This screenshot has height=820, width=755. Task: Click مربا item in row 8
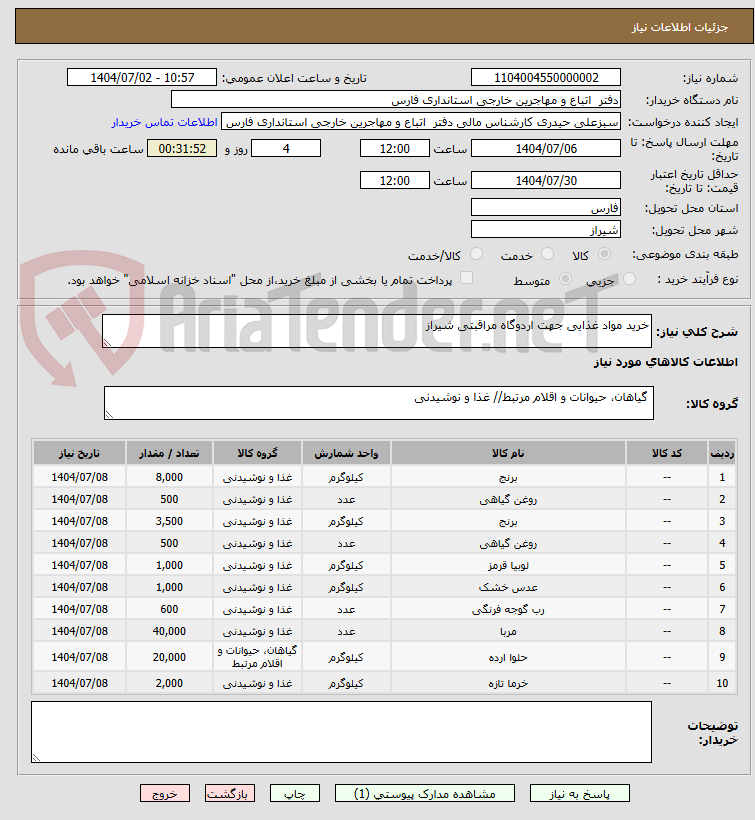click(x=508, y=631)
